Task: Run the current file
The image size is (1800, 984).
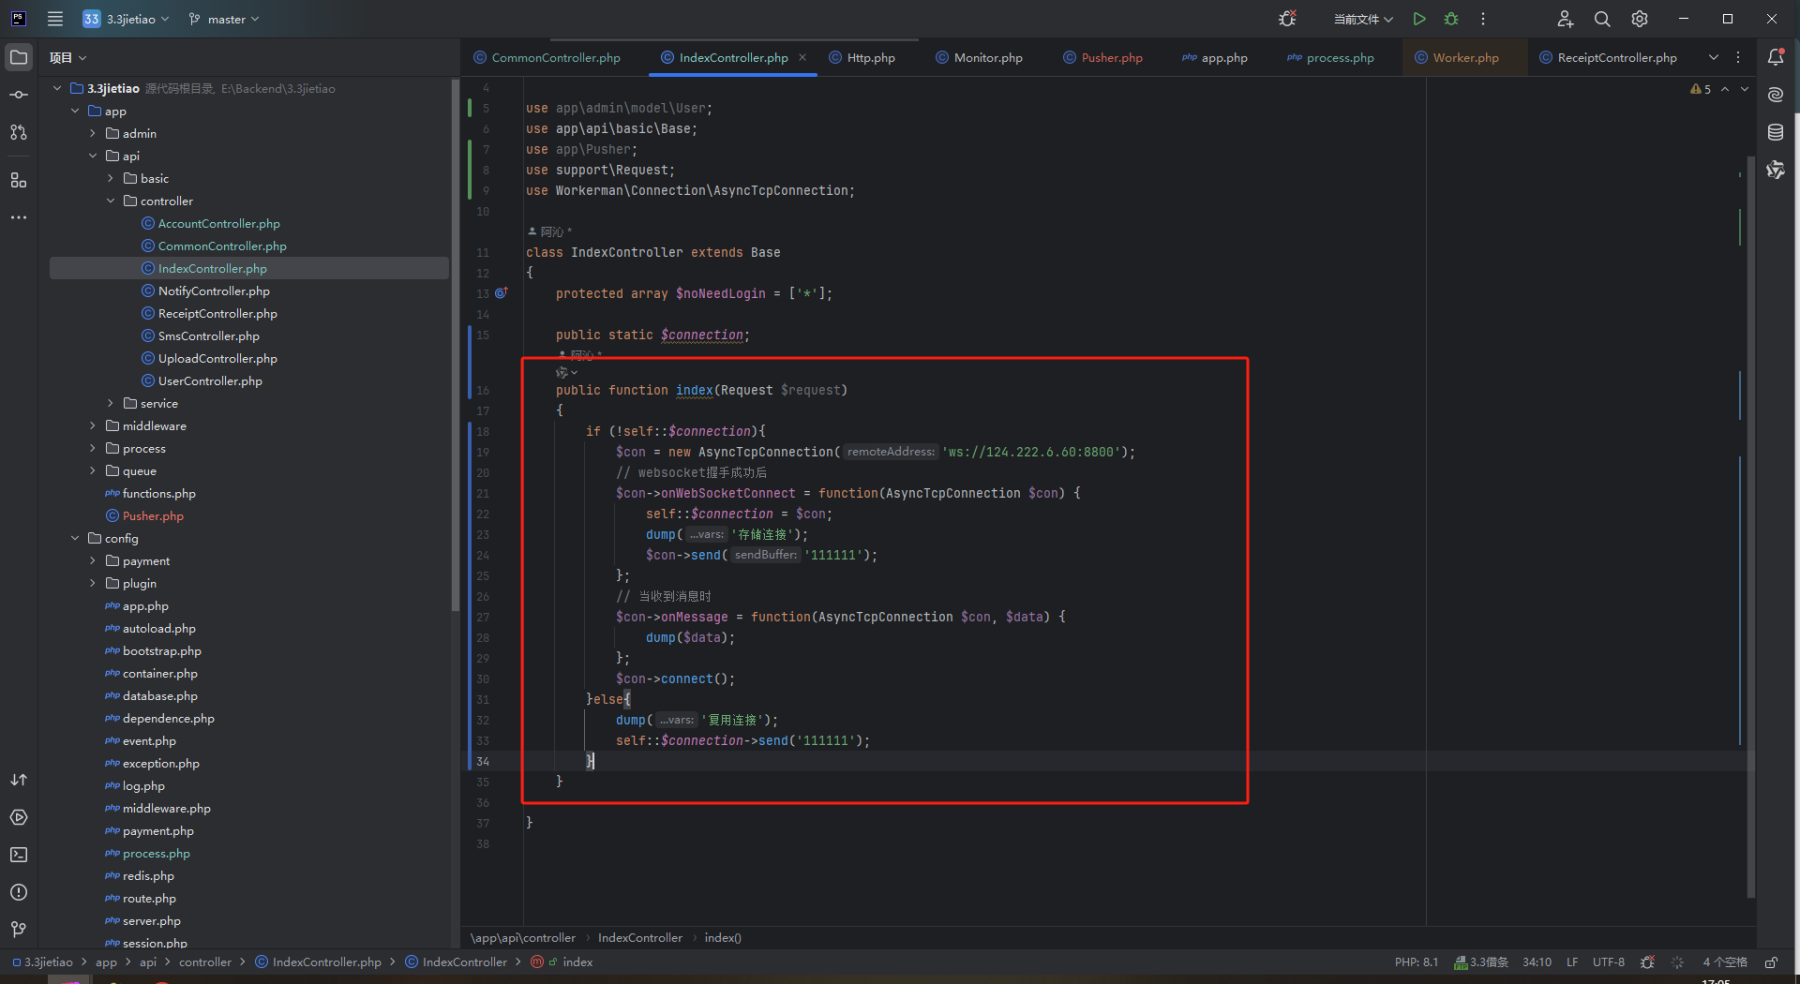Action: (1419, 19)
